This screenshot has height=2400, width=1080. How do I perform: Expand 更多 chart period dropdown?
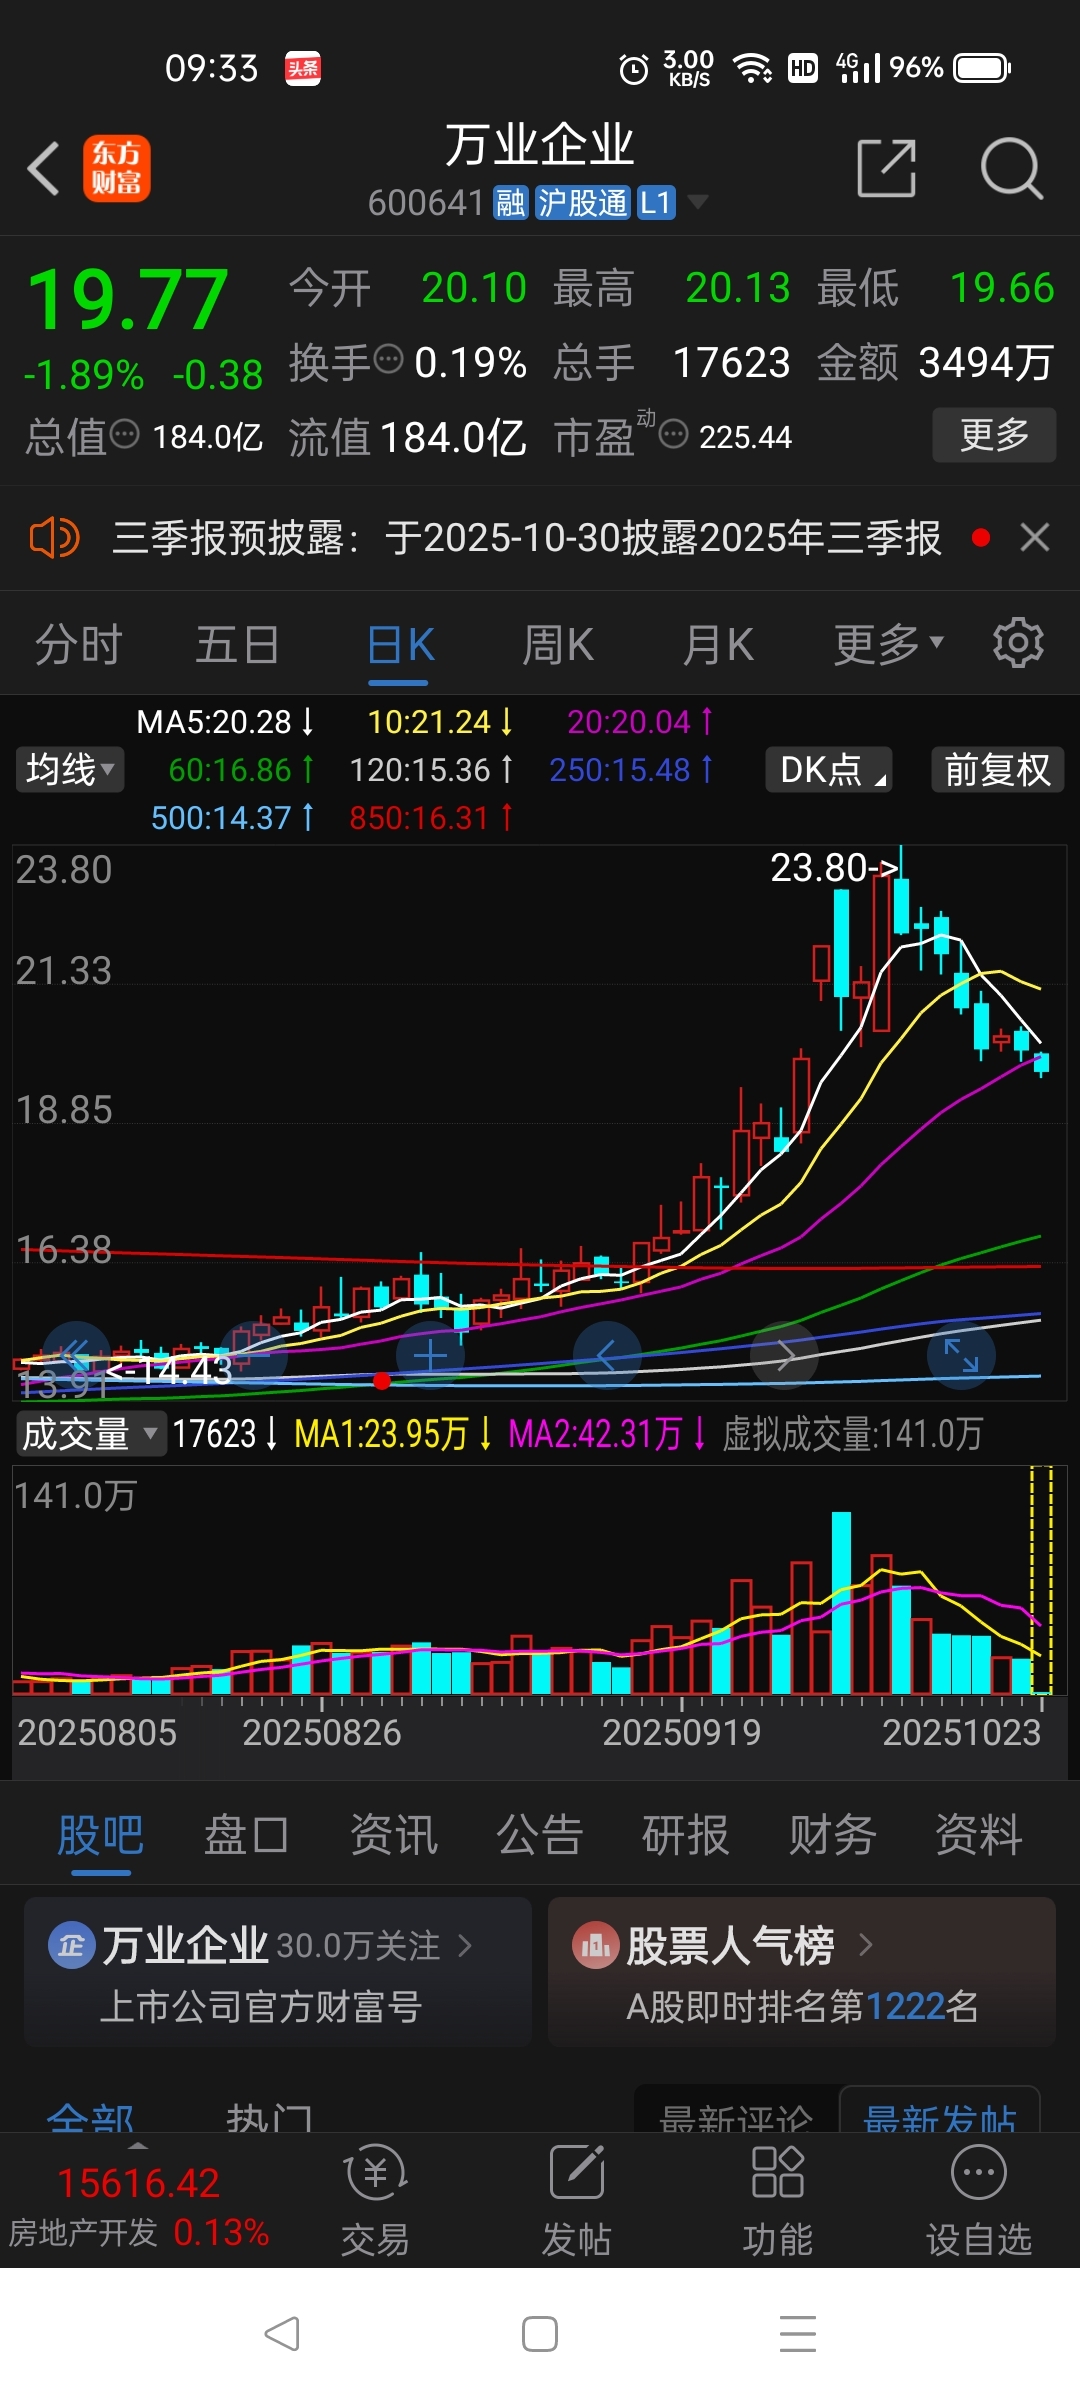coord(888,644)
